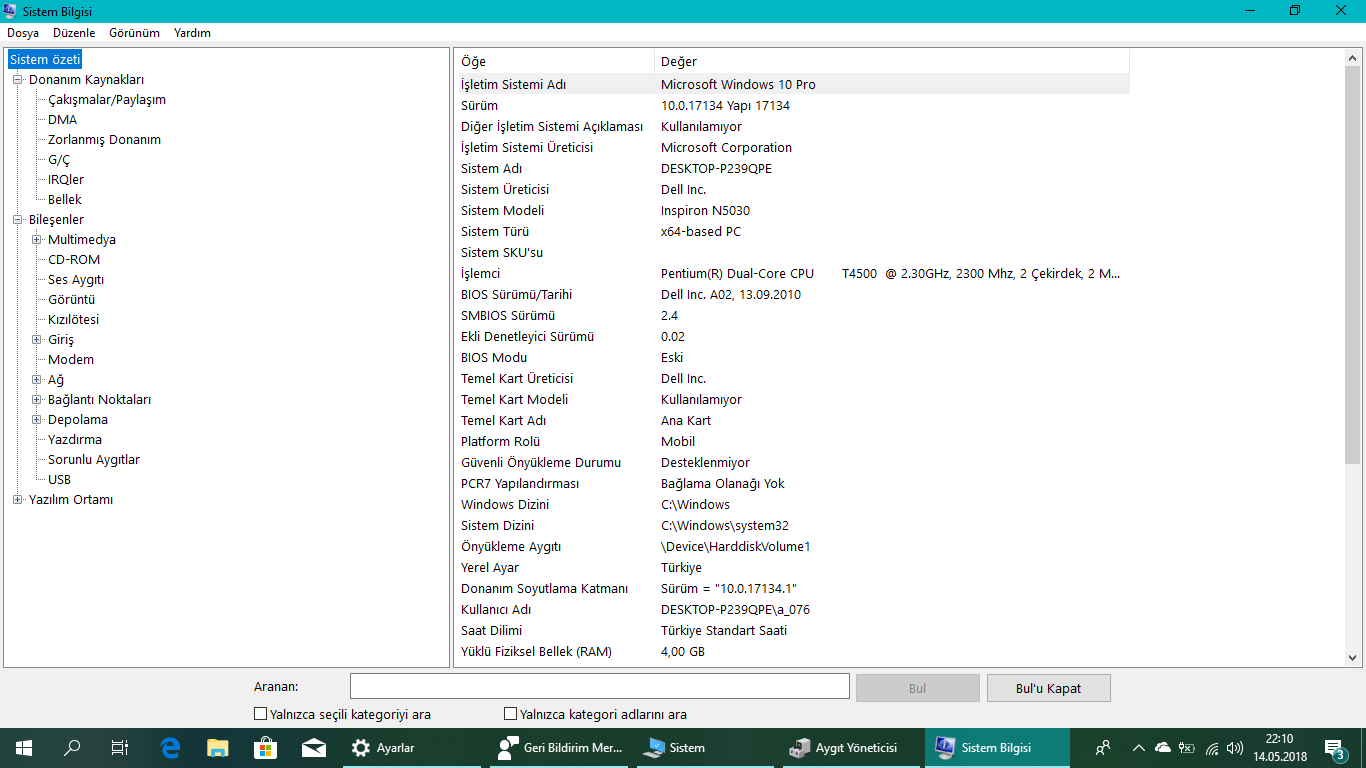Expand Giriş tree node
This screenshot has width=1366, height=768.
click(x=37, y=340)
